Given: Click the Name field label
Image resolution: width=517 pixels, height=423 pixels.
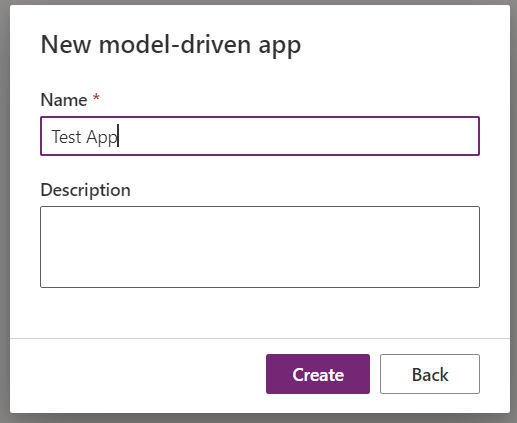Looking at the screenshot, I should 64,99.
